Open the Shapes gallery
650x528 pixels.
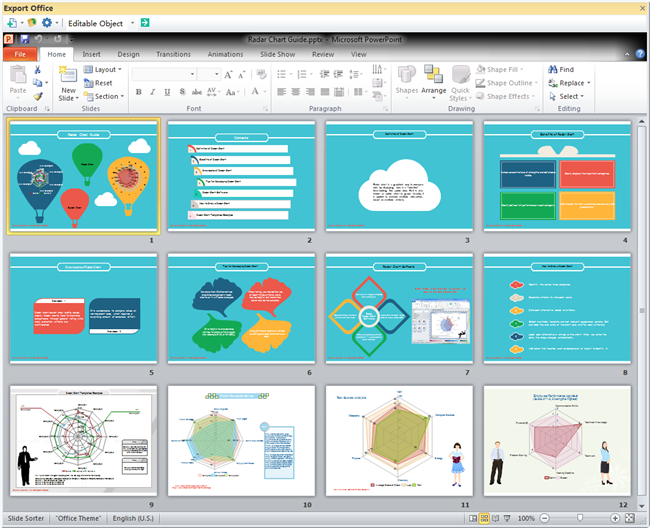407,81
